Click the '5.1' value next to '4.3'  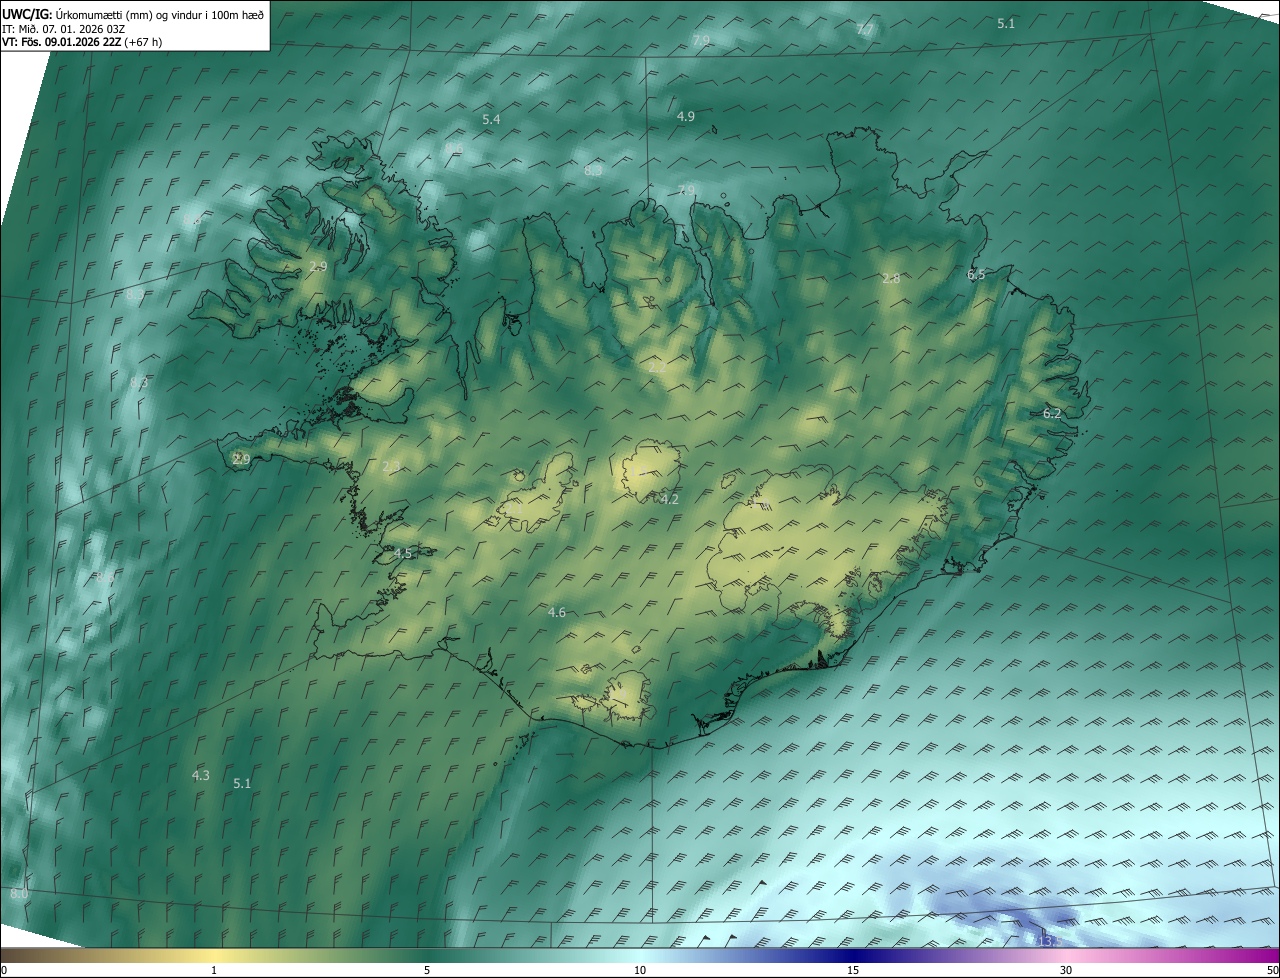[x=242, y=784]
